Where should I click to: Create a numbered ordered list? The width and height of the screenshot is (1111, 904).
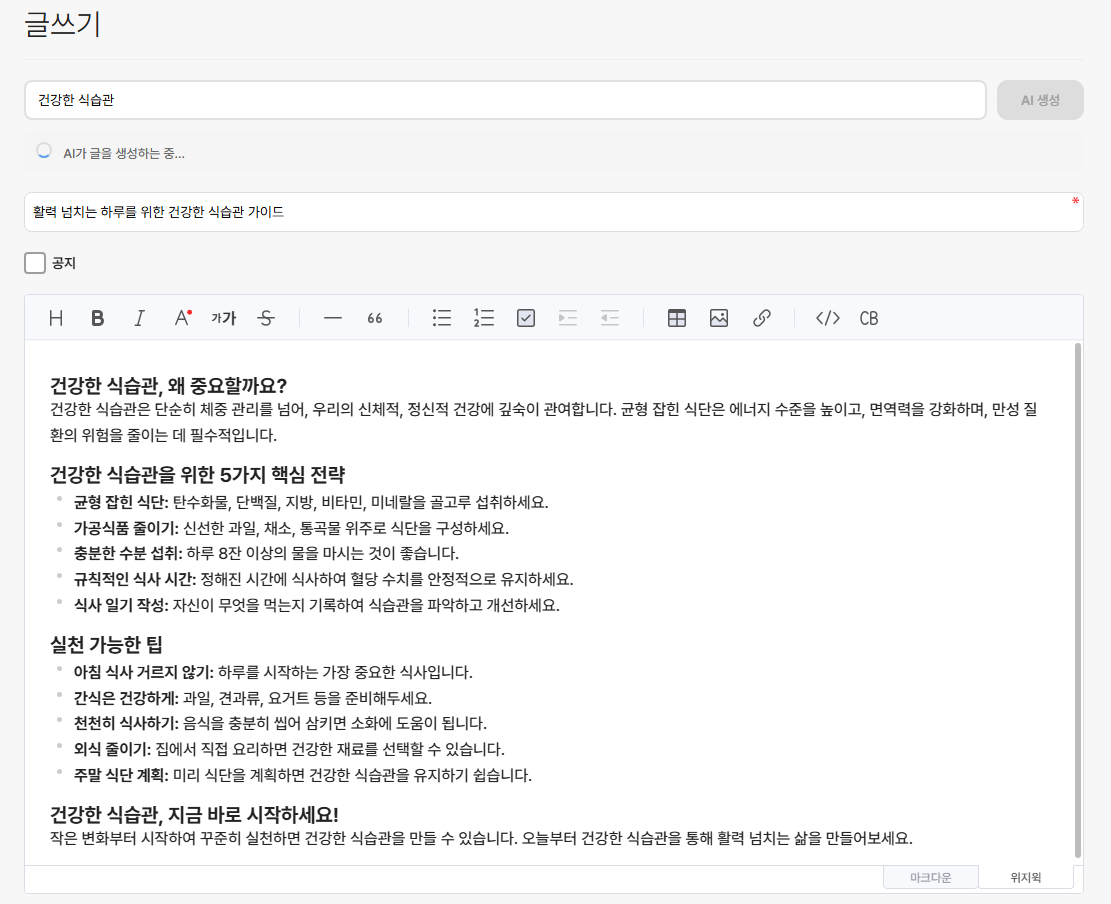(484, 318)
